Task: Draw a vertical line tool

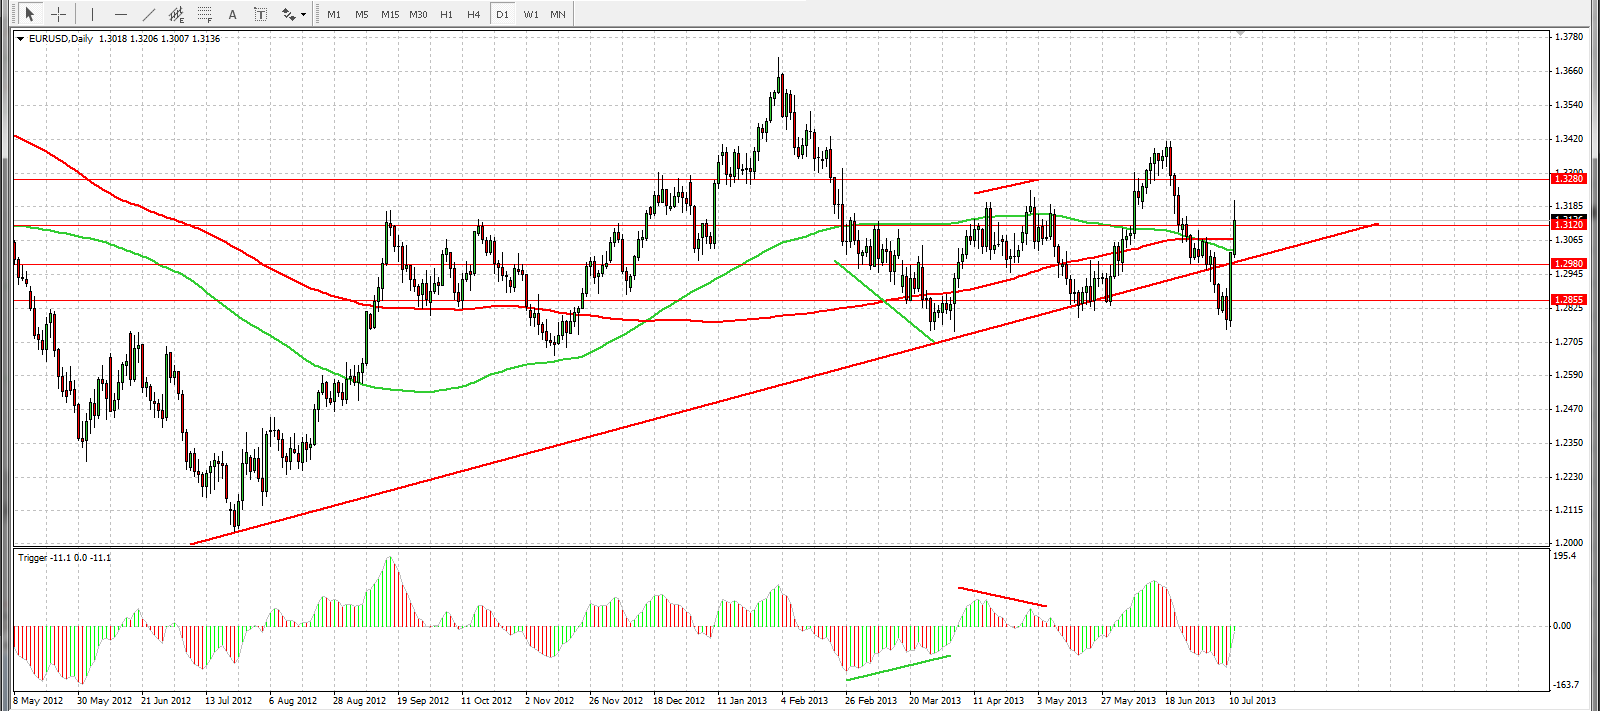Action: pos(92,14)
